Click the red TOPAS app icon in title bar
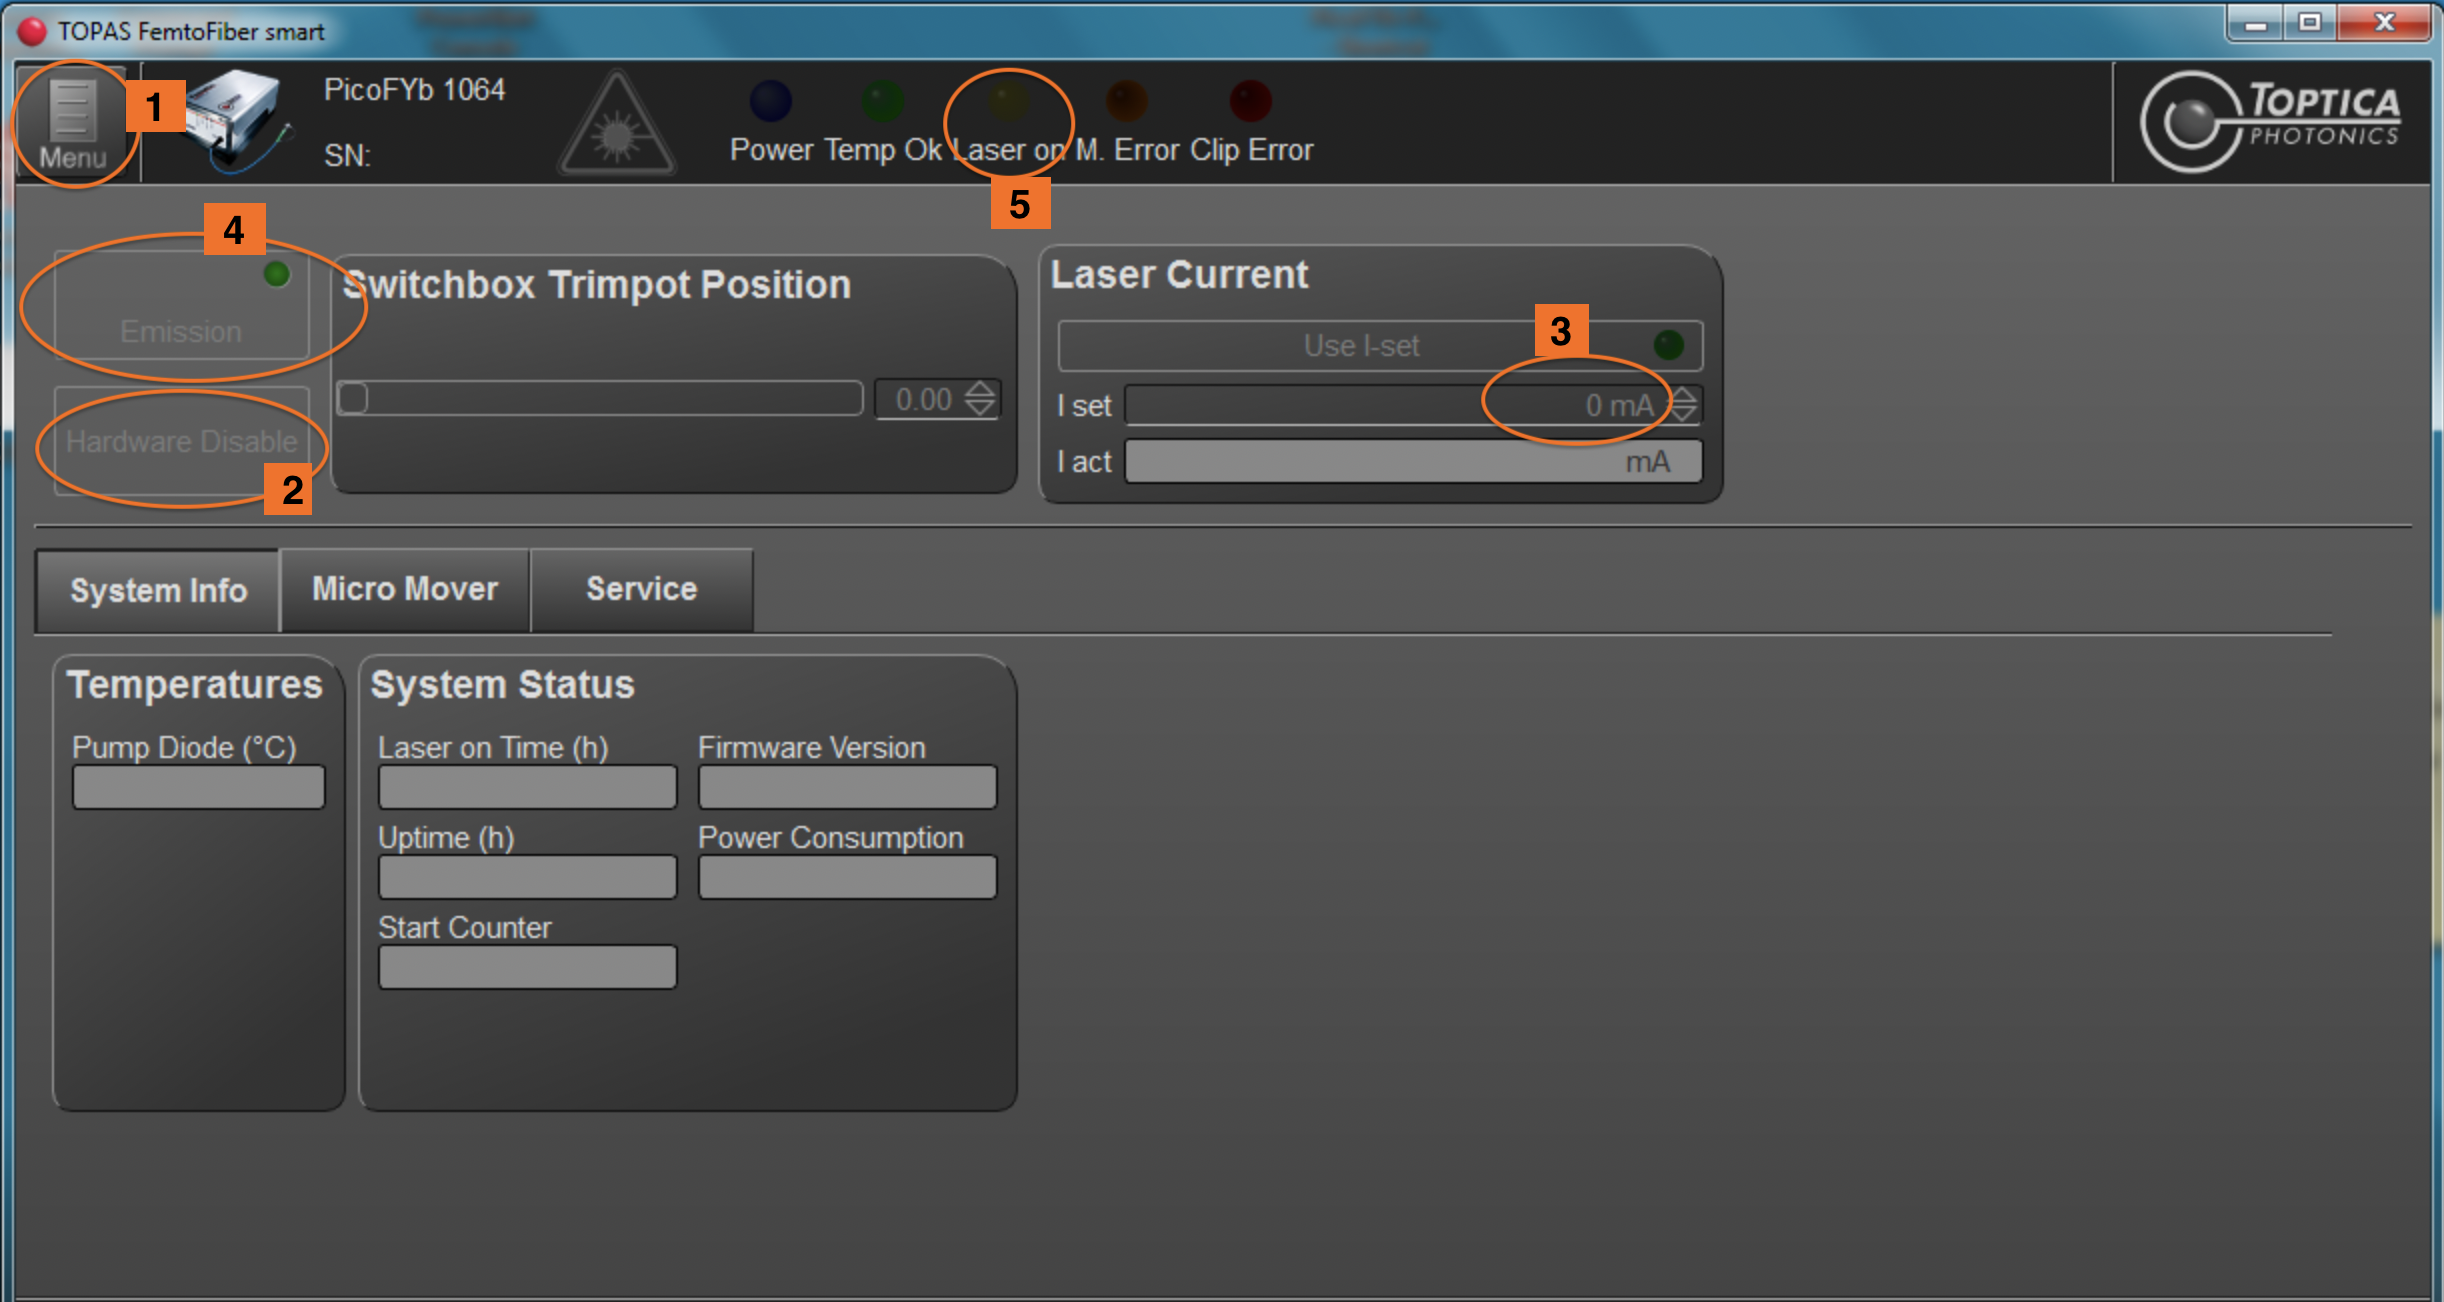2444x1302 pixels. [32, 31]
